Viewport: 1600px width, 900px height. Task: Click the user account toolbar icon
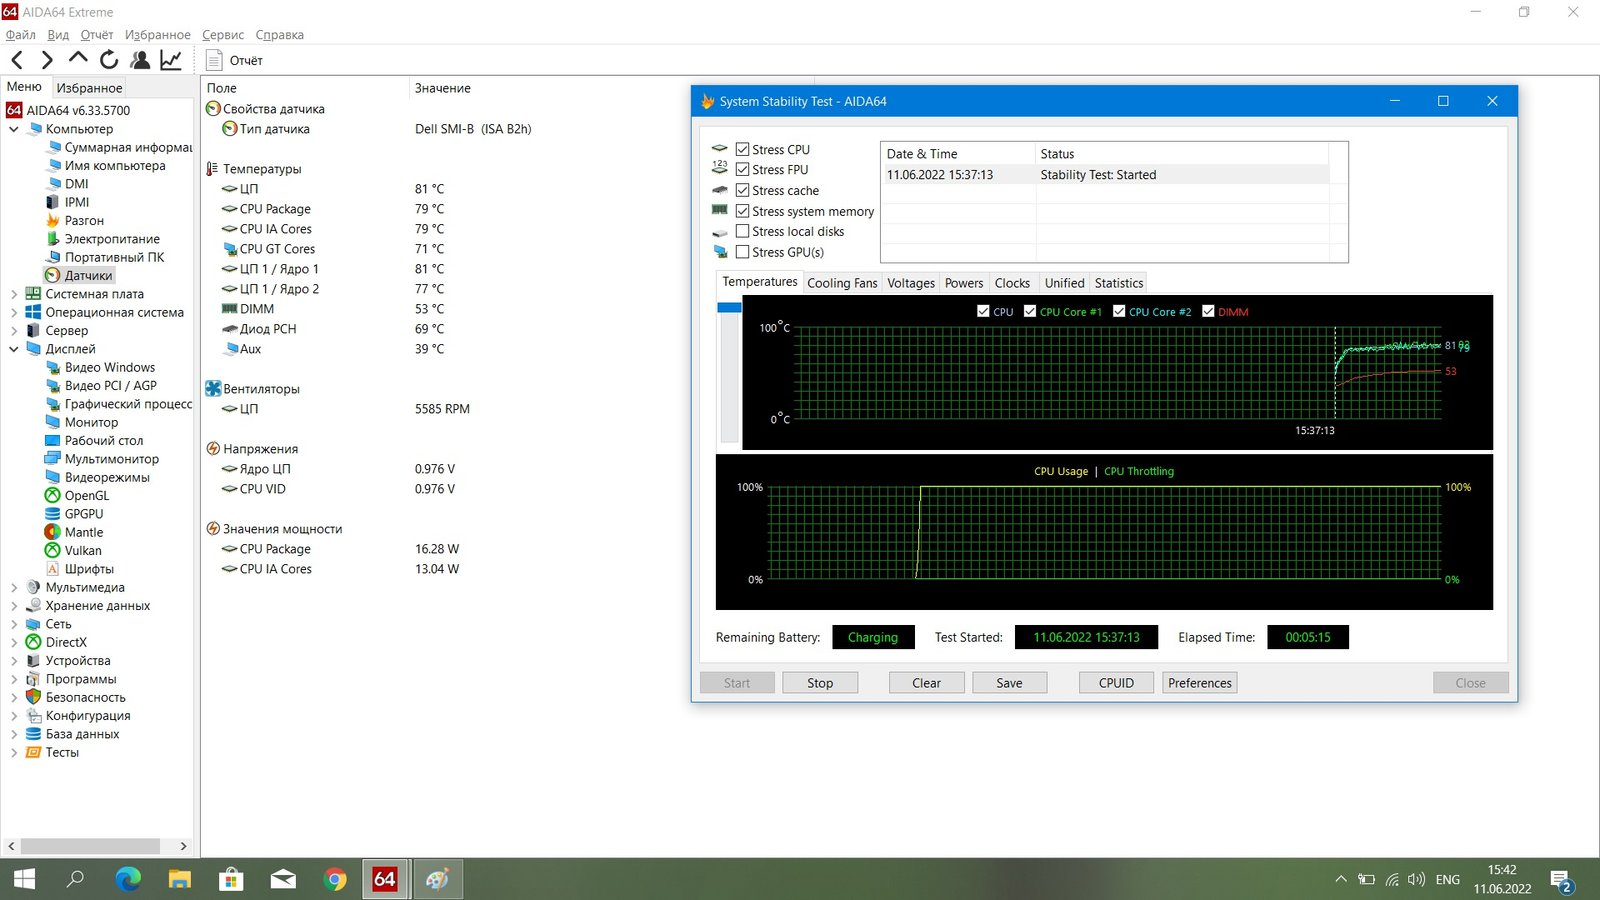pyautogui.click(x=140, y=60)
